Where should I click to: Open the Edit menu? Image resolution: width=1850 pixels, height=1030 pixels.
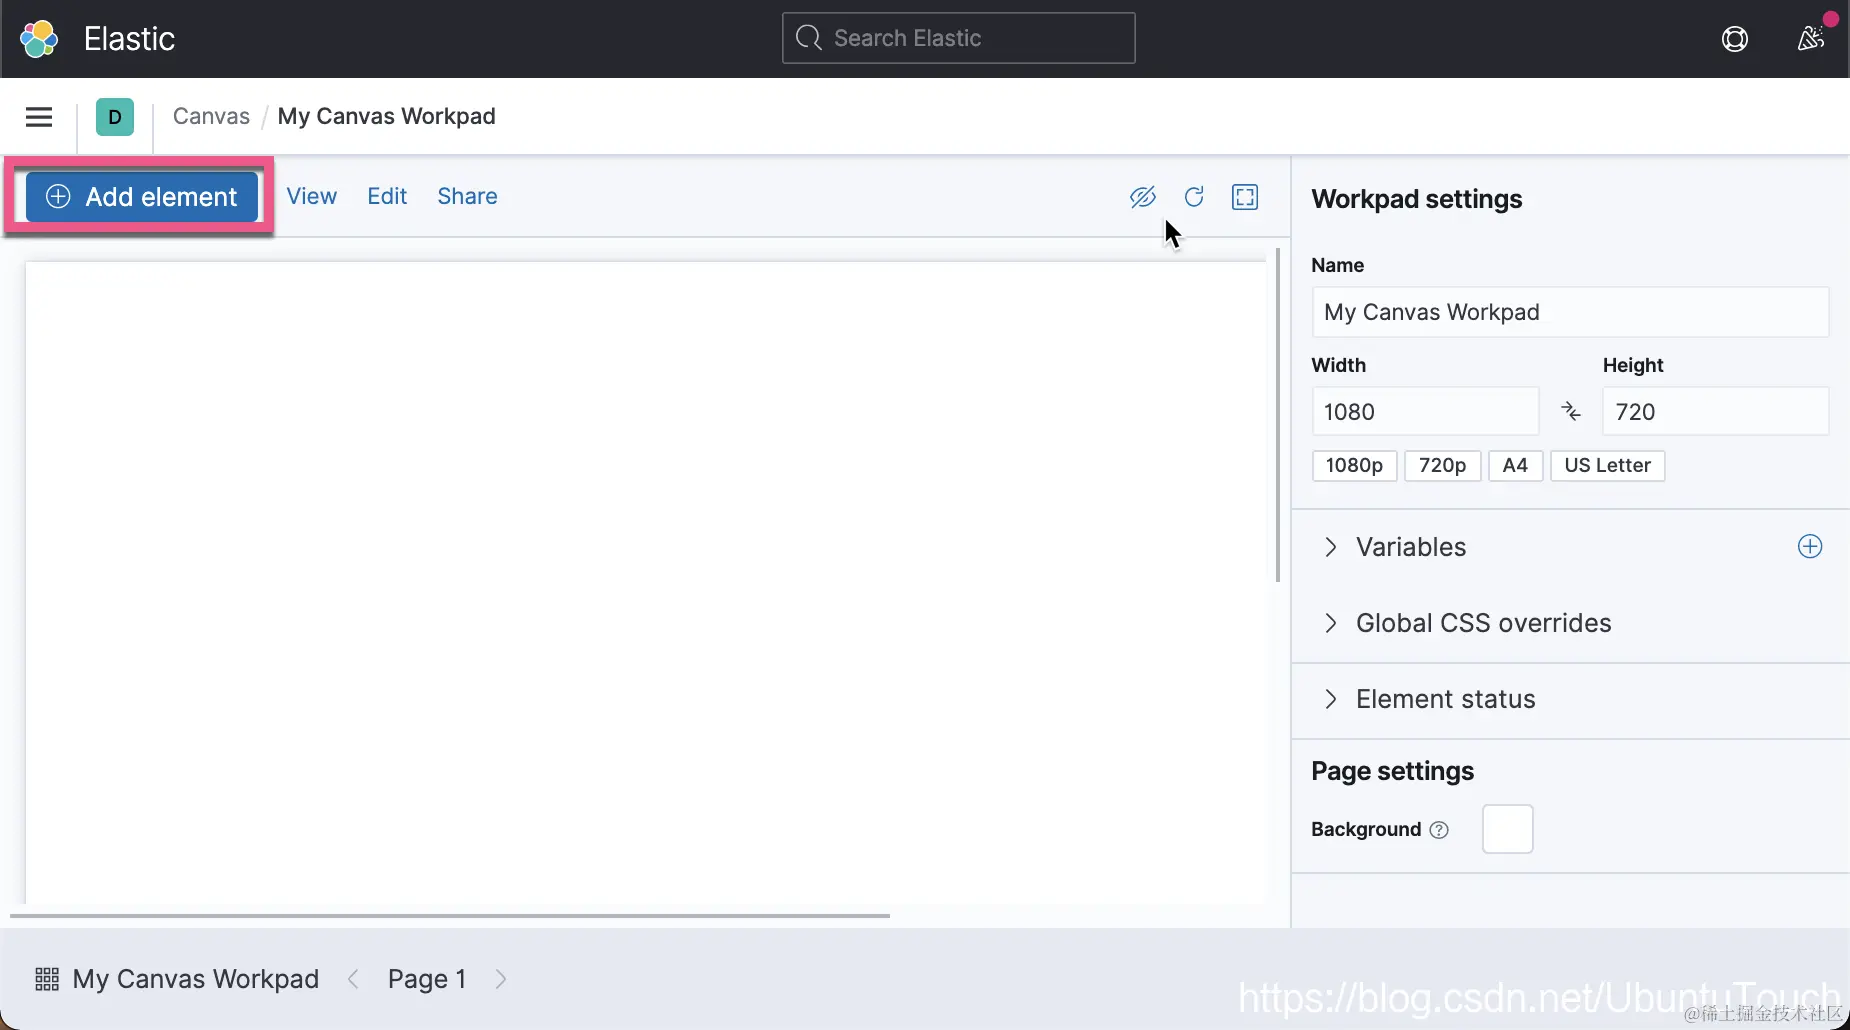coord(387,196)
